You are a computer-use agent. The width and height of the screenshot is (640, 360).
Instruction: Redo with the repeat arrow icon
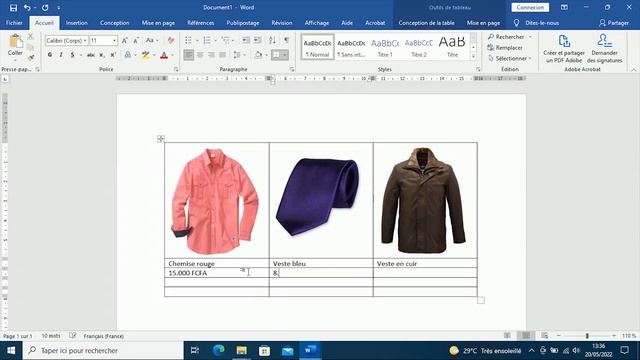tap(45, 7)
